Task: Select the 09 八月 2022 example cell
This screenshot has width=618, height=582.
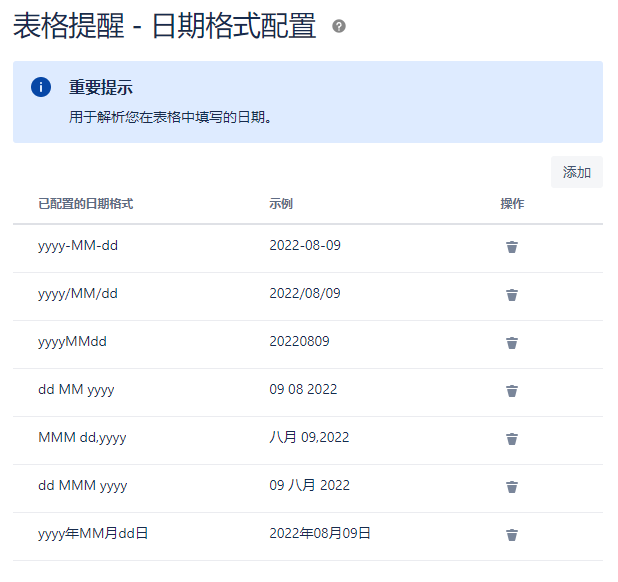Action: pos(310,485)
